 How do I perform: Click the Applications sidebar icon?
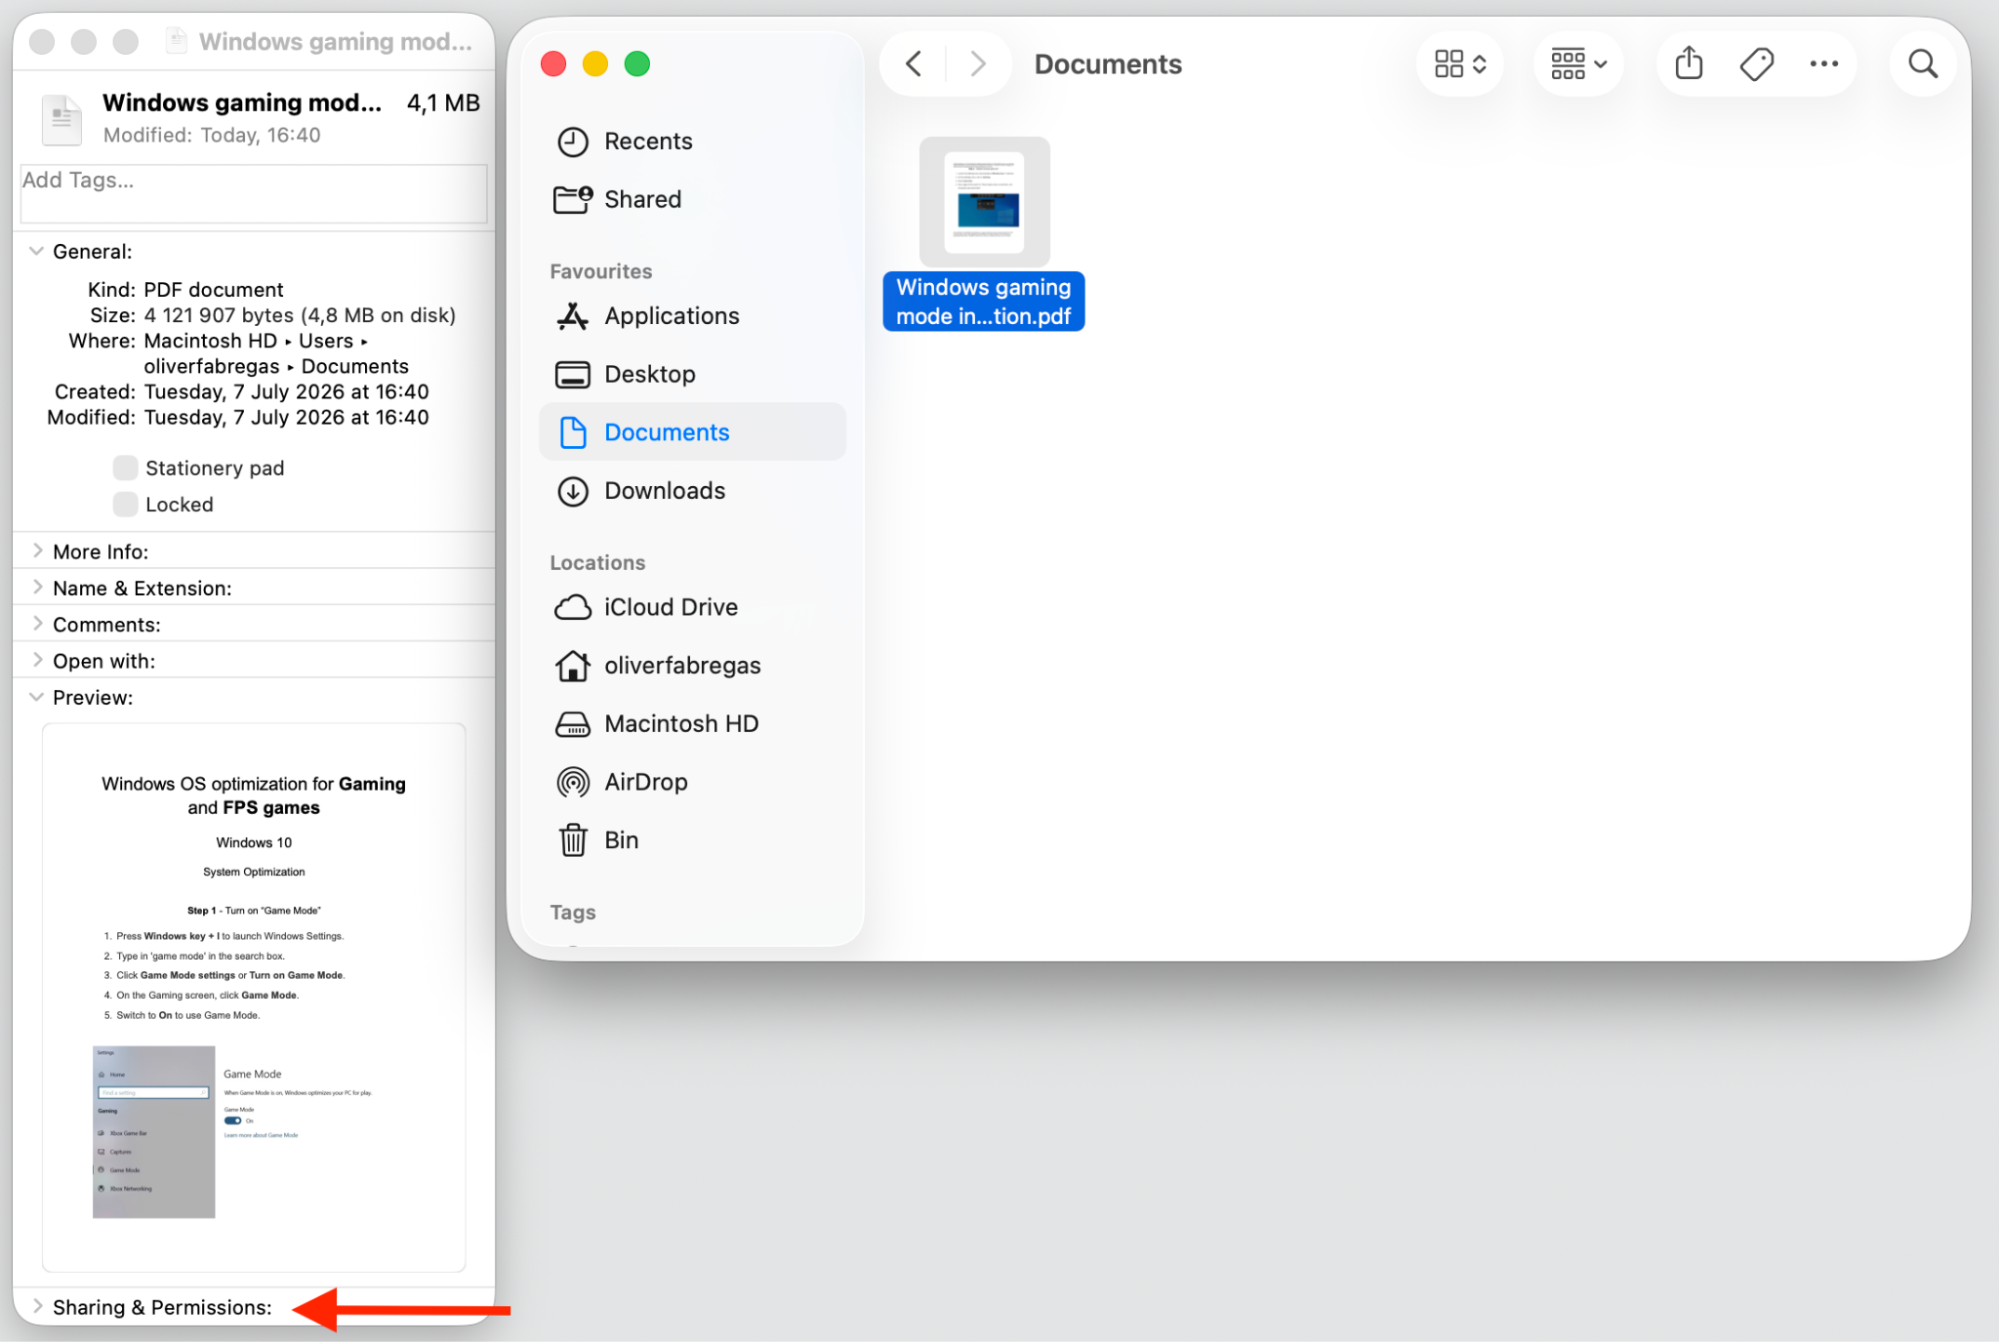tap(572, 316)
